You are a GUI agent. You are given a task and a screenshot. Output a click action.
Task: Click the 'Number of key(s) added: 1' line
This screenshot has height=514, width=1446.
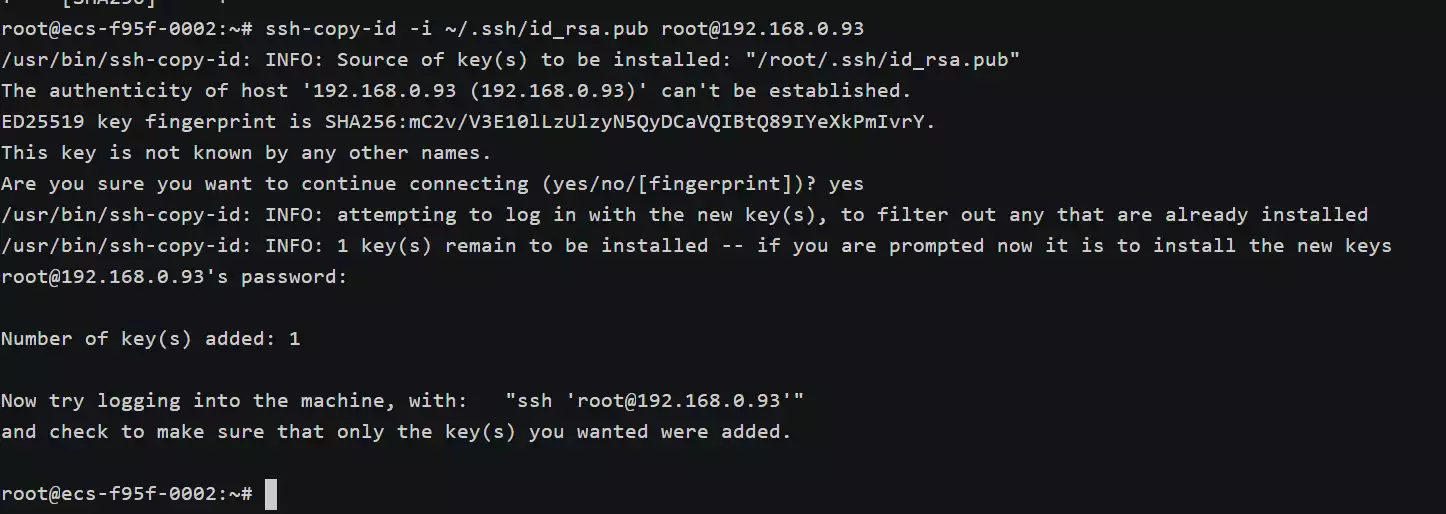[151, 339]
